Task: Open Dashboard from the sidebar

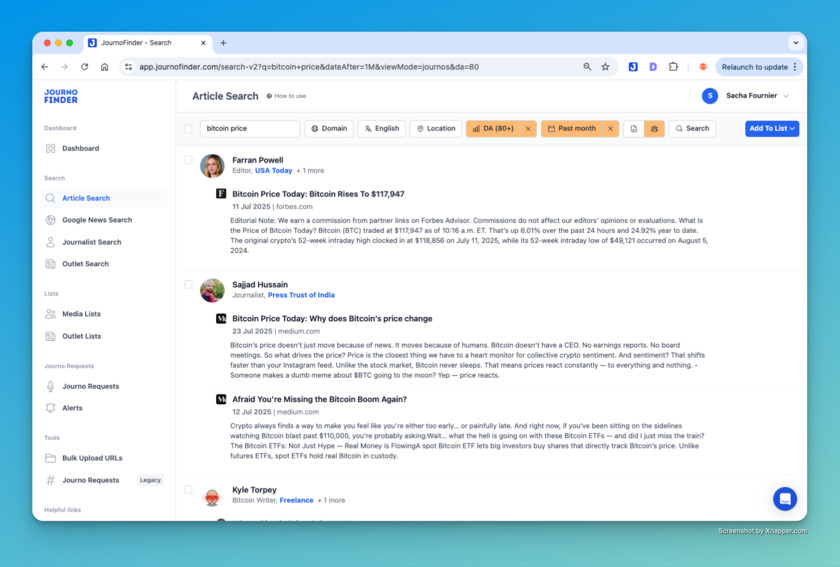Action: (80, 148)
